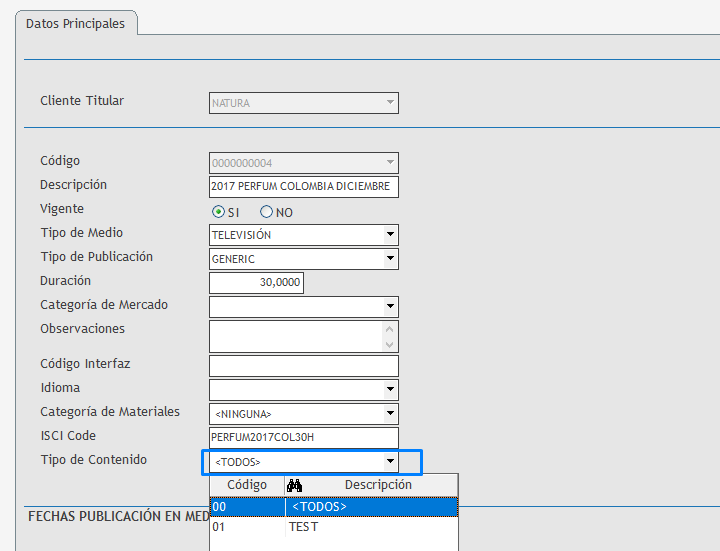Switch to the Datos Principales tab
Image resolution: width=720 pixels, height=551 pixels.
point(75,23)
